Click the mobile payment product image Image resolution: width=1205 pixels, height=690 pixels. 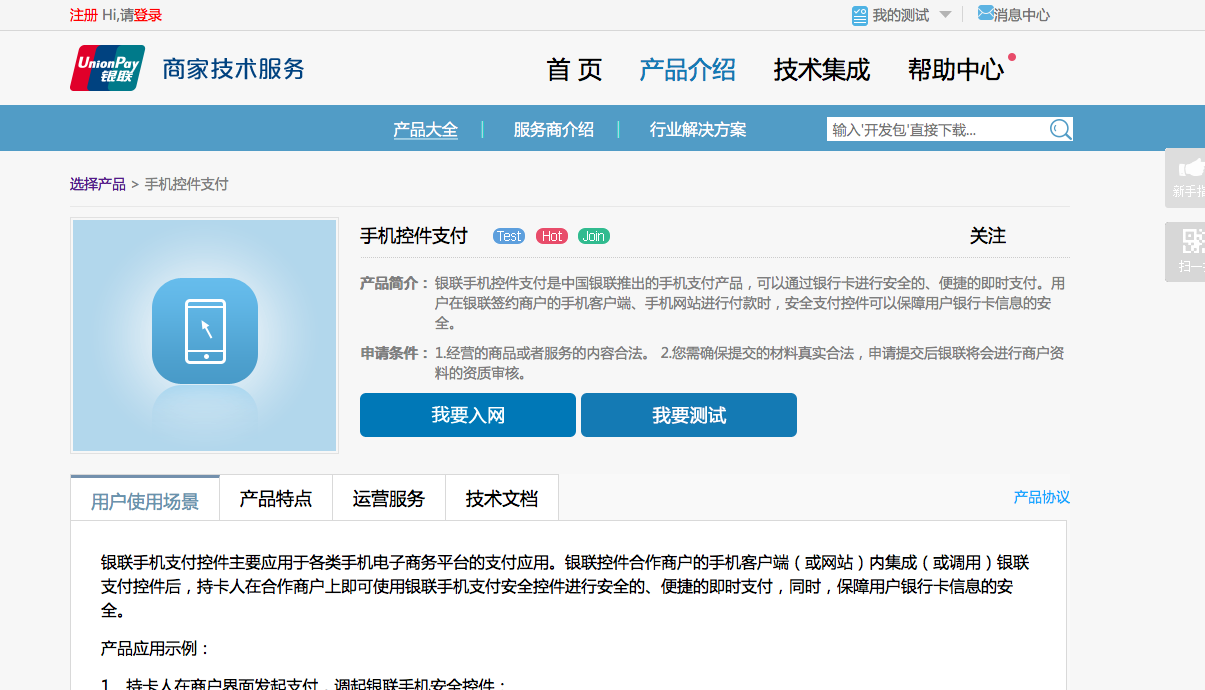click(x=204, y=336)
